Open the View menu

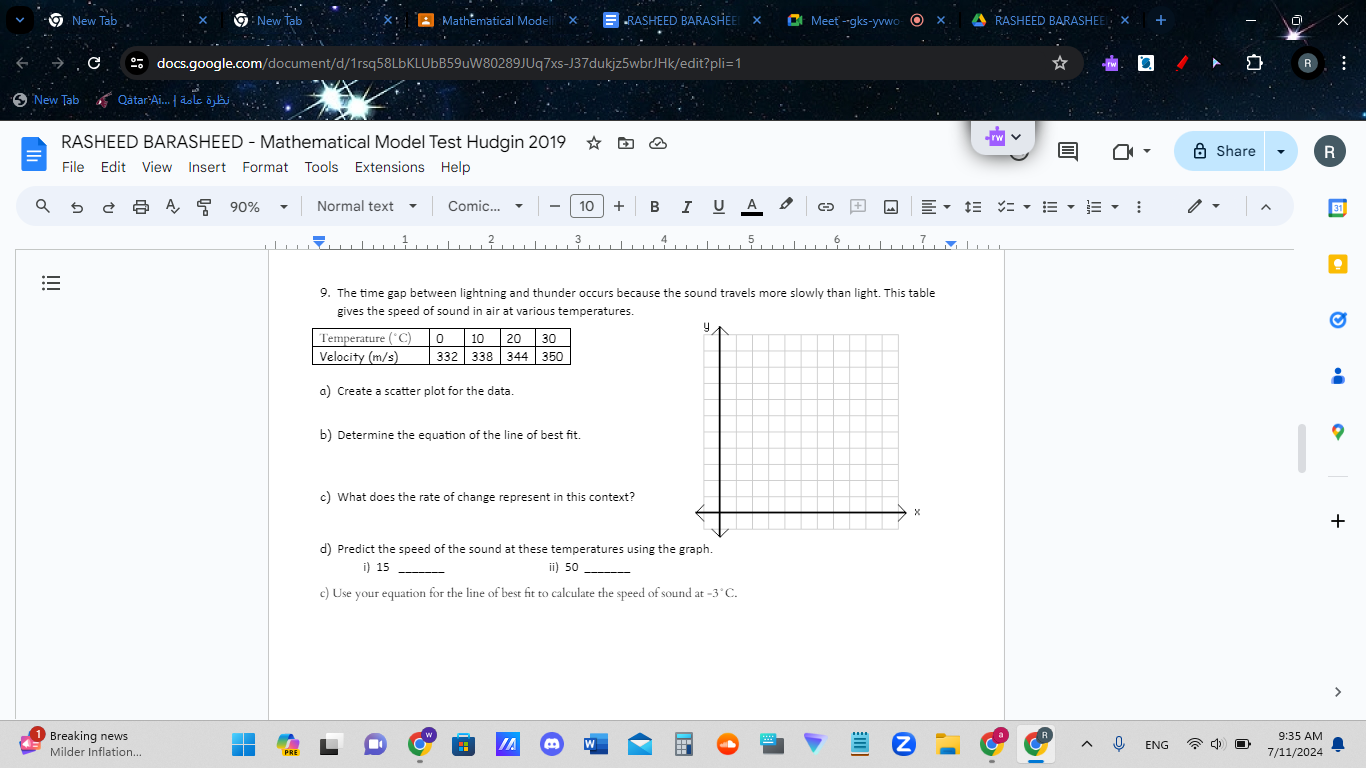pyautogui.click(x=157, y=167)
